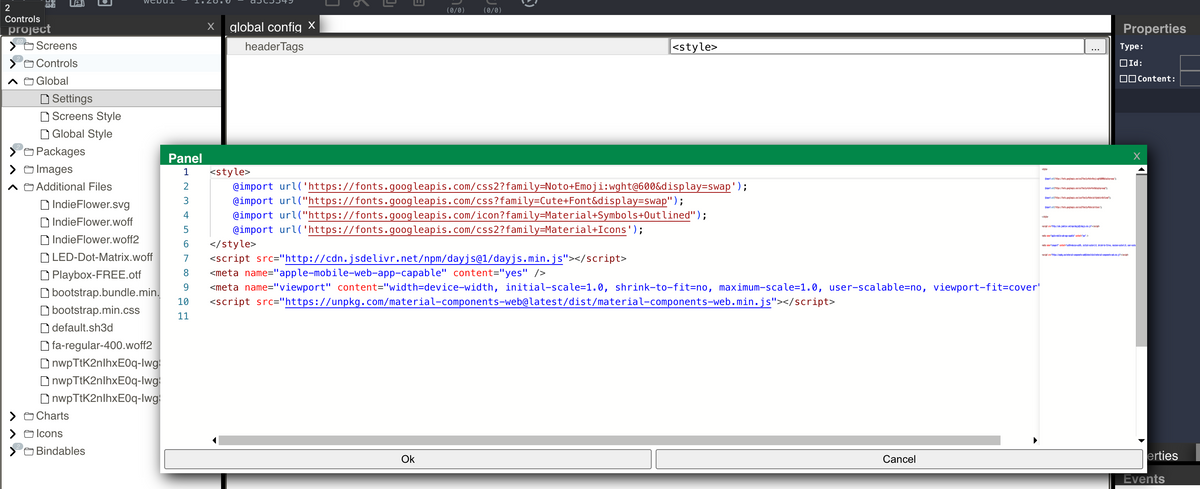This screenshot has height=489, width=1200.
Task: Open the Noto Emoji font URL link
Action: (x=520, y=186)
